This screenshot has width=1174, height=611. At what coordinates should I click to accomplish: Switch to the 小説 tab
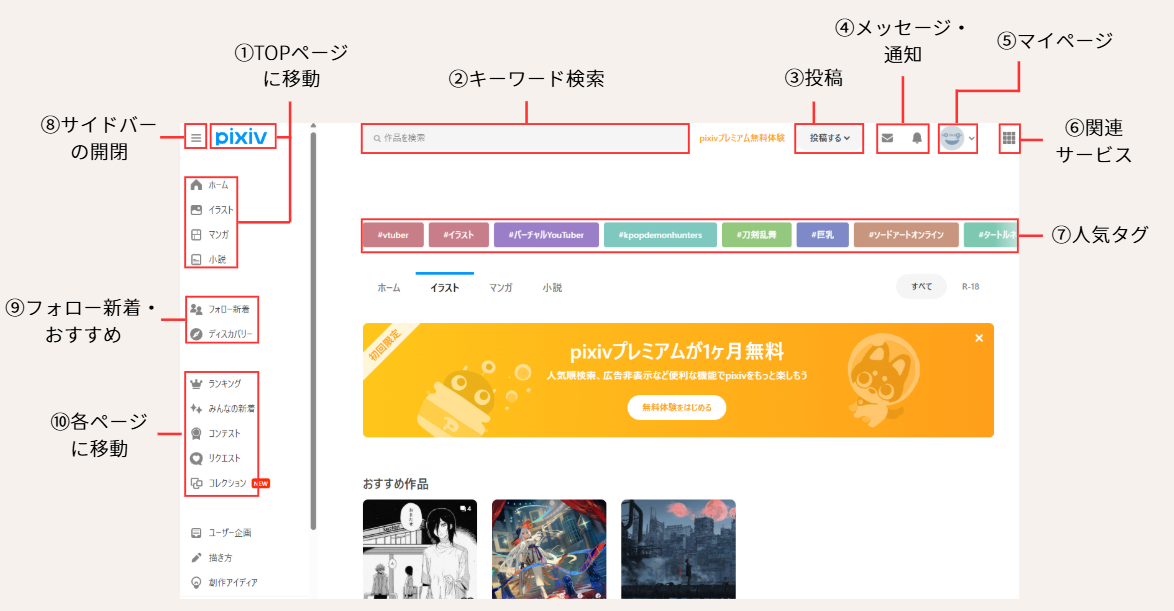pyautogui.click(x=552, y=288)
